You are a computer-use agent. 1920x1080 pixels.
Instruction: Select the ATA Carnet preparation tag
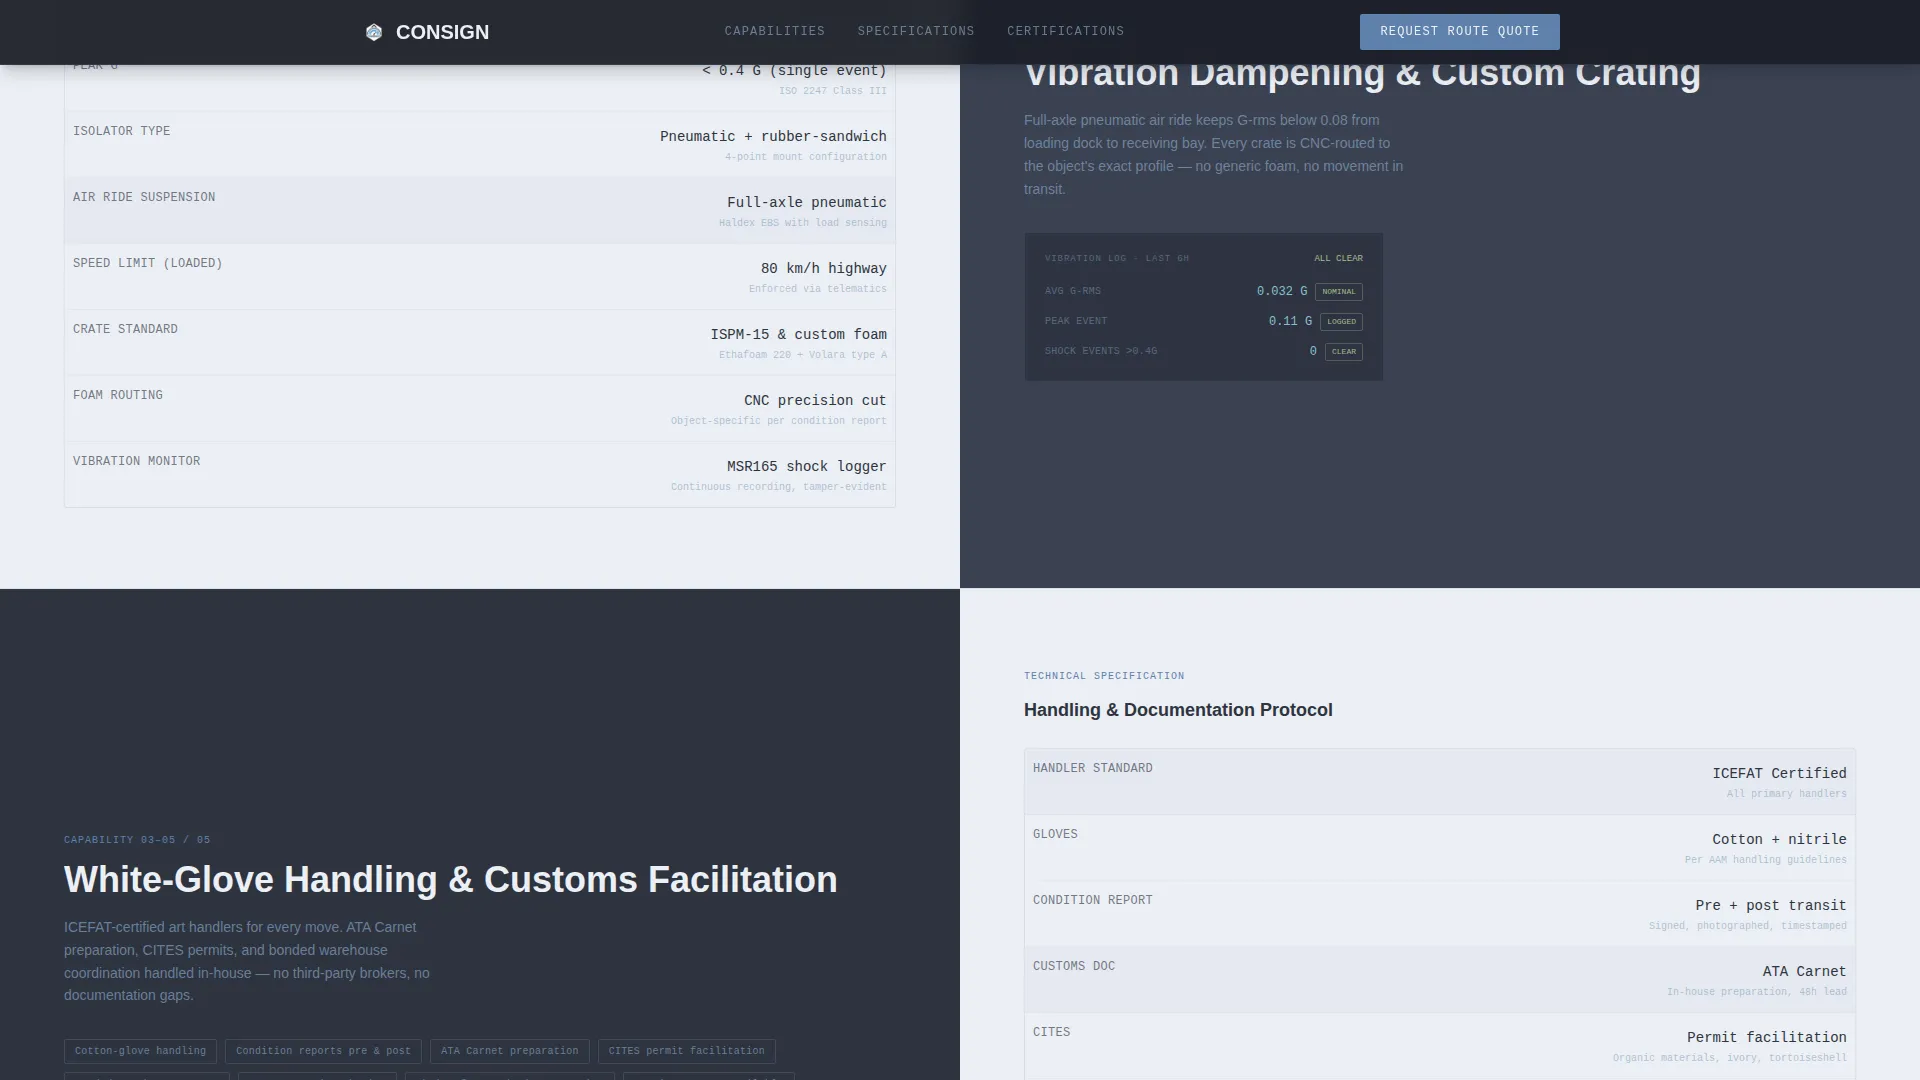[510, 1051]
